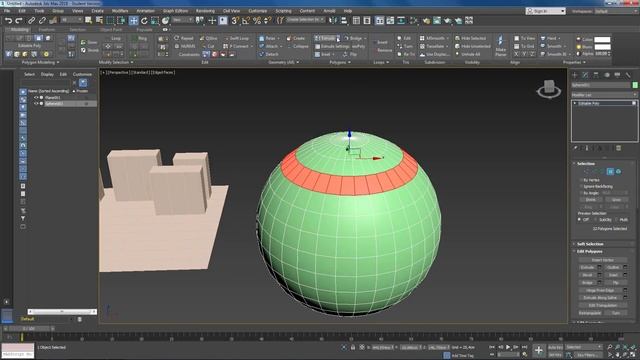
Task: Open the Display tab icon in command panel
Action: point(617,75)
